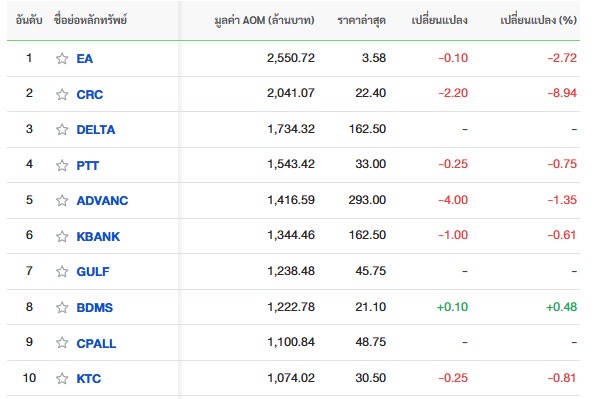This screenshot has width=600, height=399.
Task: Toggle the KTC star icon
Action: click(x=62, y=378)
